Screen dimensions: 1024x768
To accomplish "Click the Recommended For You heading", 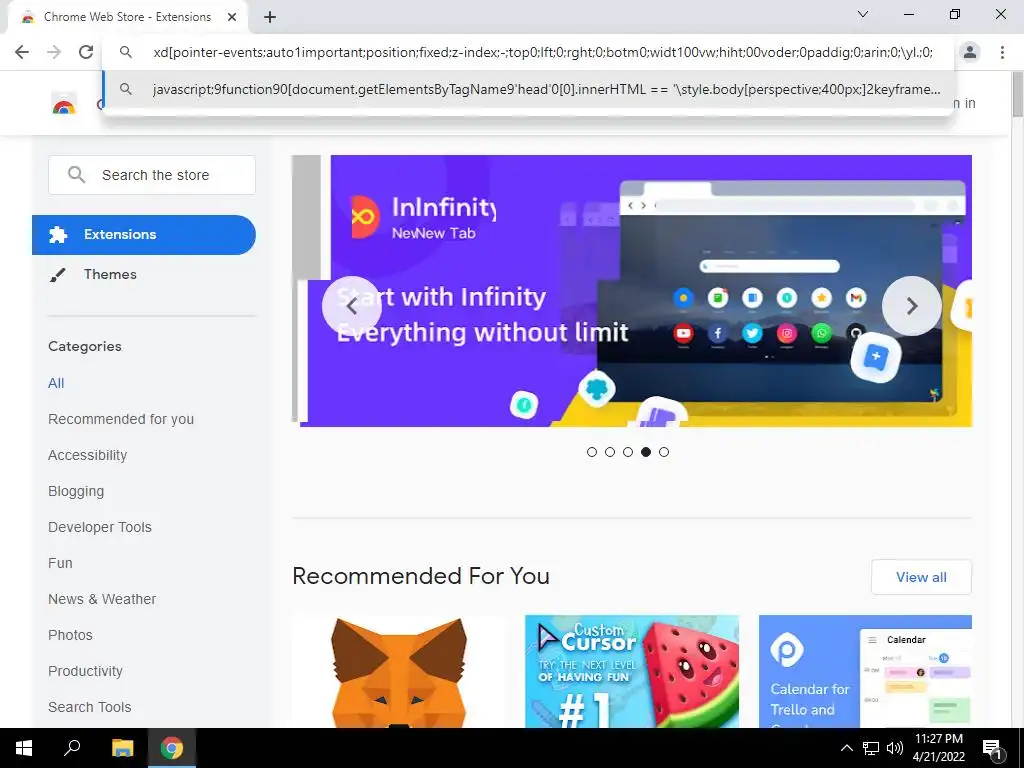I will click(421, 576).
